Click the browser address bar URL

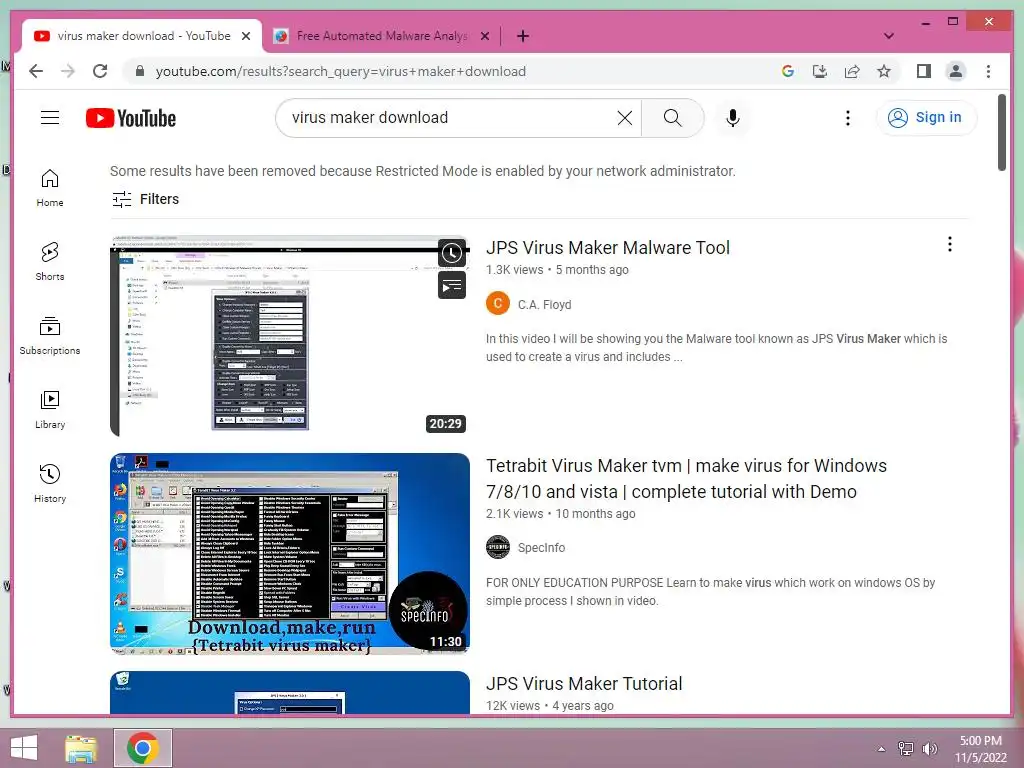[x=340, y=71]
